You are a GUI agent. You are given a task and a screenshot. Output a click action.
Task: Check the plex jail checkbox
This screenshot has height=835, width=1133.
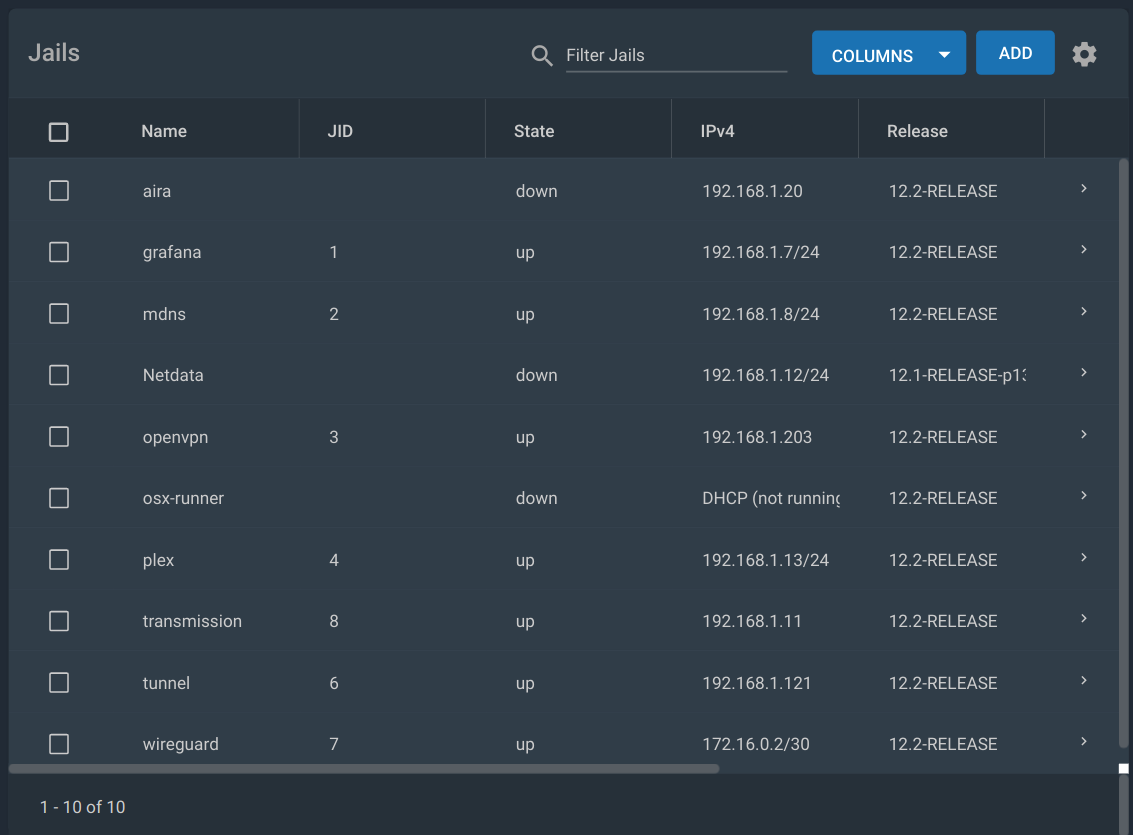pyautogui.click(x=59, y=560)
